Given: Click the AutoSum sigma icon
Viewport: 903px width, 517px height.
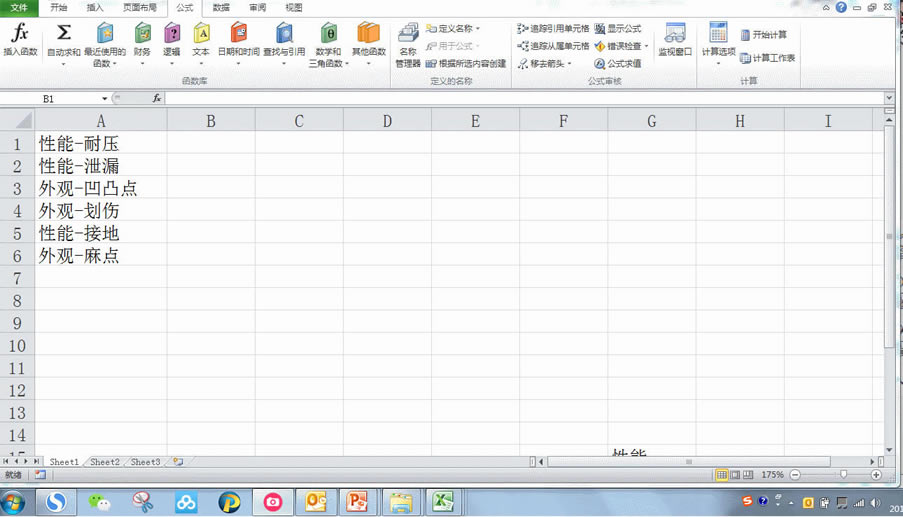Looking at the screenshot, I should click(63, 33).
